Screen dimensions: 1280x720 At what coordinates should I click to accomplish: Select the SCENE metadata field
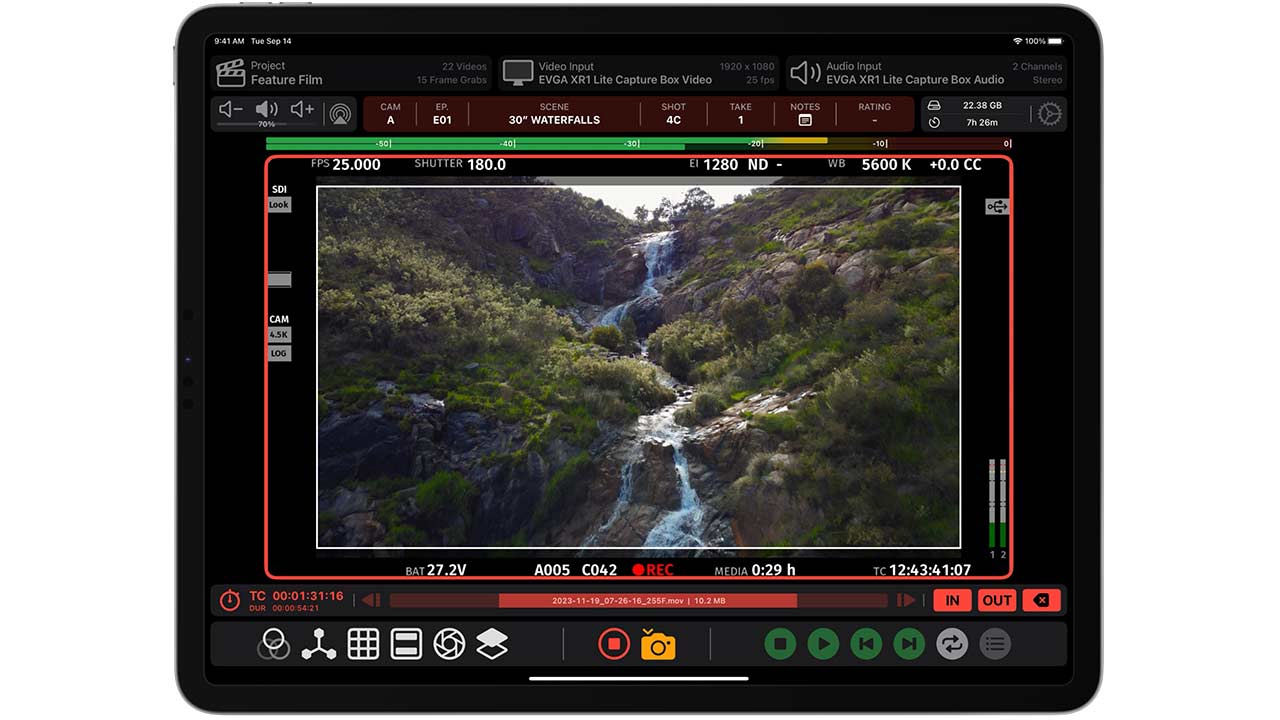554,114
